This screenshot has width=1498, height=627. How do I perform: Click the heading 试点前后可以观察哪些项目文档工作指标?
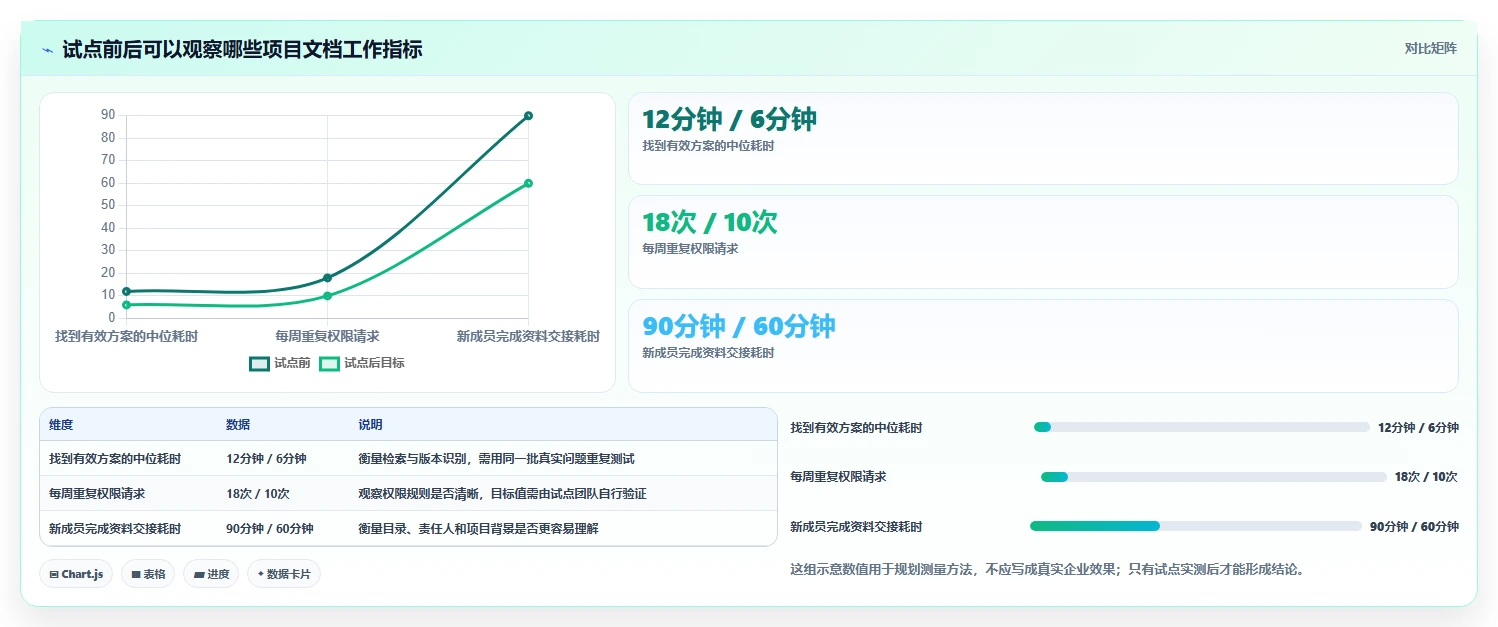242,49
